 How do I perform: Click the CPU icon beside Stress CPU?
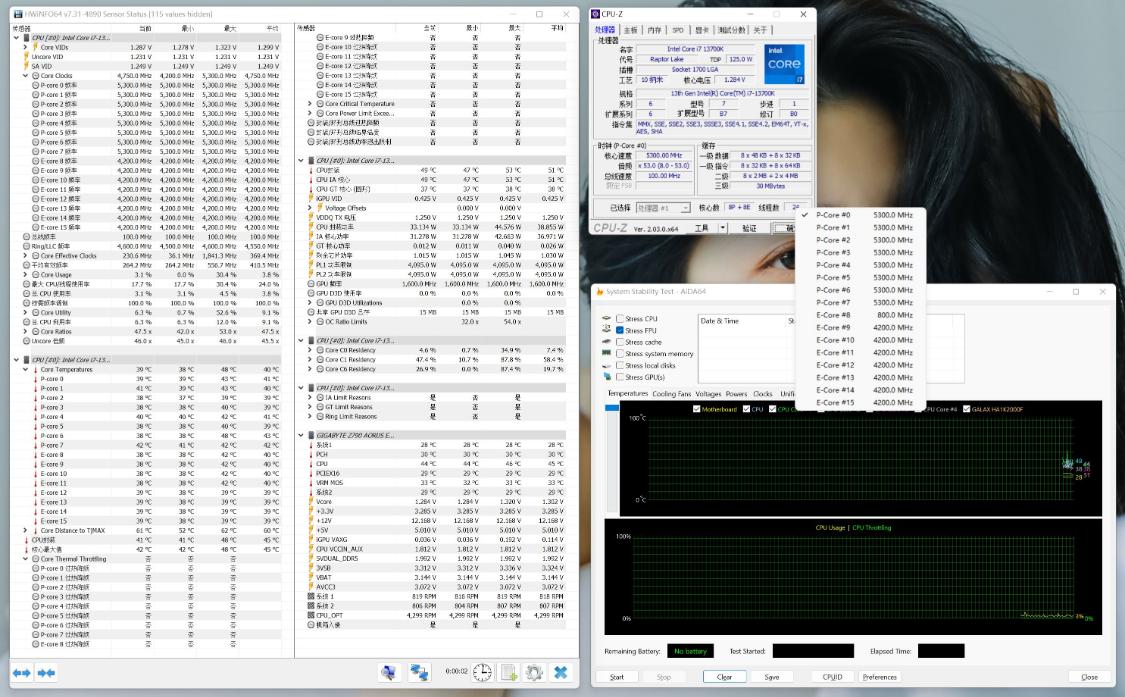(x=606, y=318)
